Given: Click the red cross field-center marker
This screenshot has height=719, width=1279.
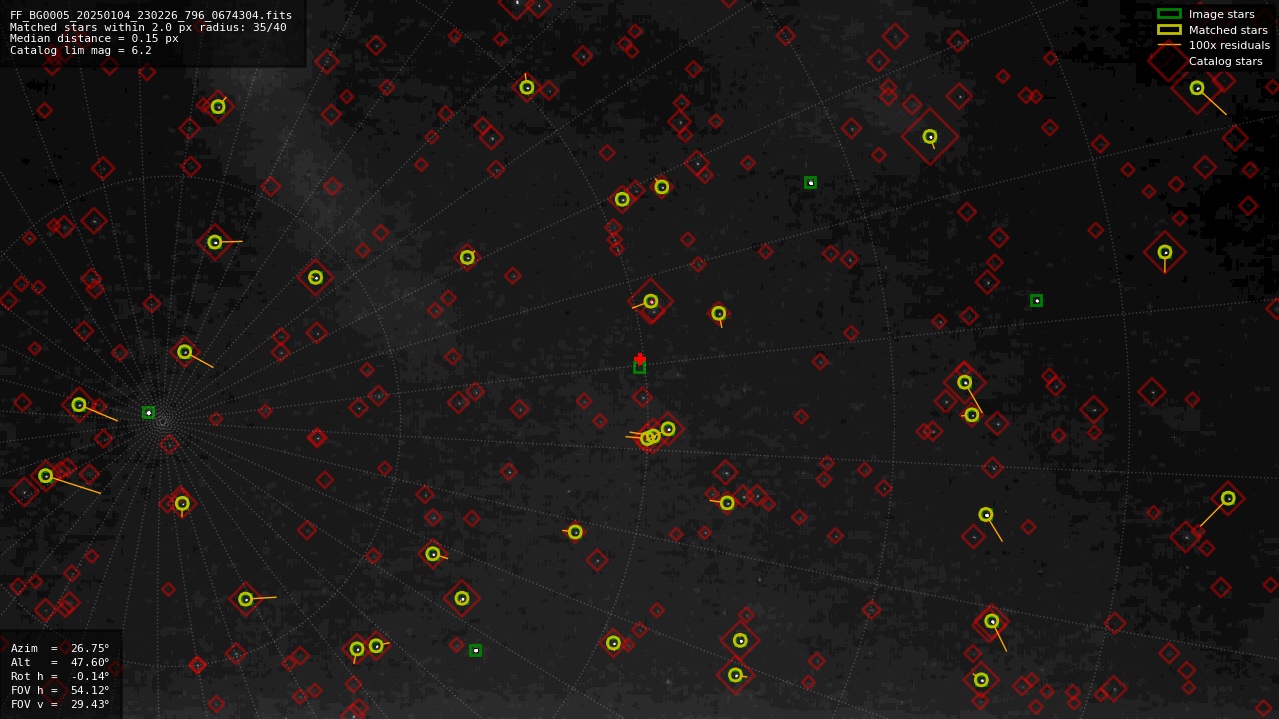Looking at the screenshot, I should [x=640, y=359].
